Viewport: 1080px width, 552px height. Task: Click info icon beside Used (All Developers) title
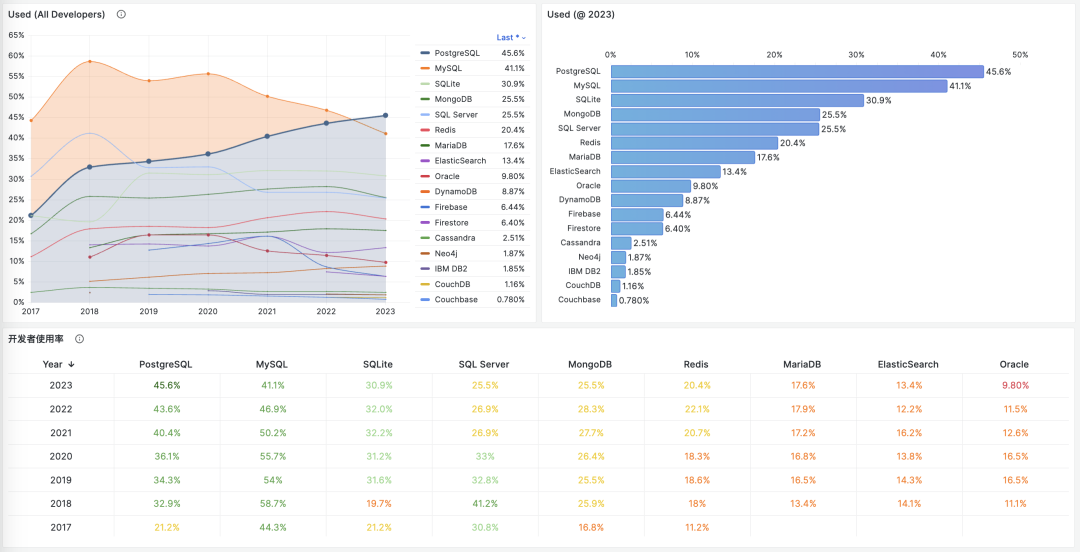(x=121, y=14)
